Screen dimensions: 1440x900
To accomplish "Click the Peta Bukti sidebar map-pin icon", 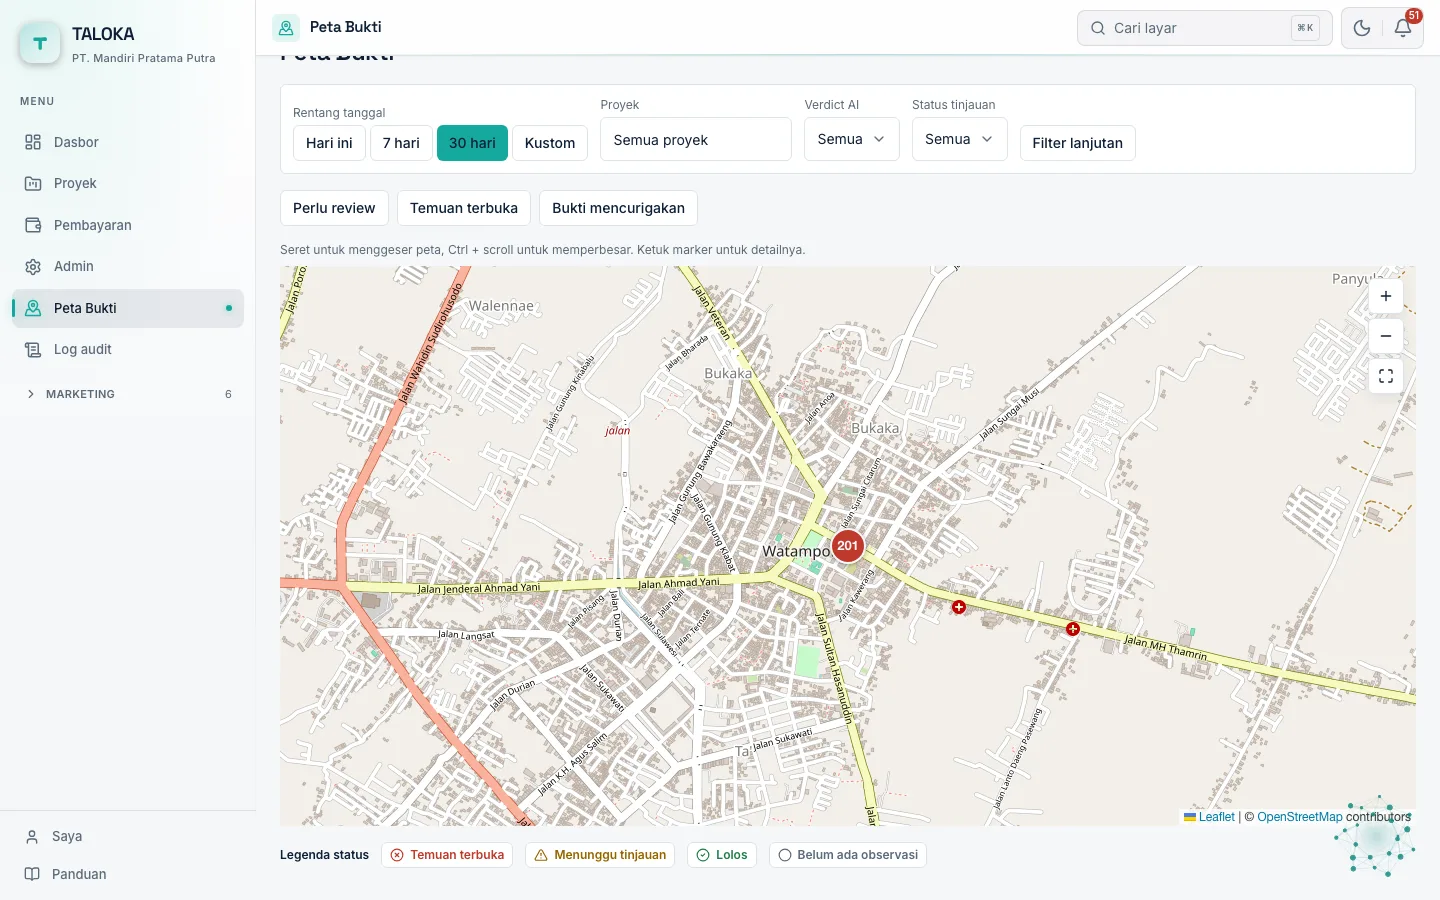I will (33, 308).
